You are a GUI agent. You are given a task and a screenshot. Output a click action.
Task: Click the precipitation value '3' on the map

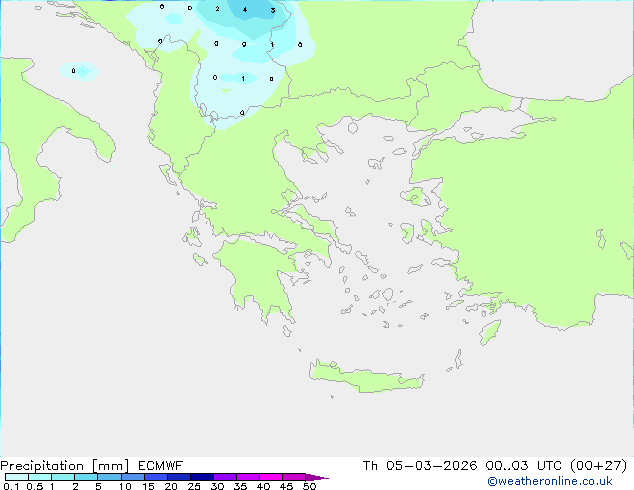pos(273,10)
